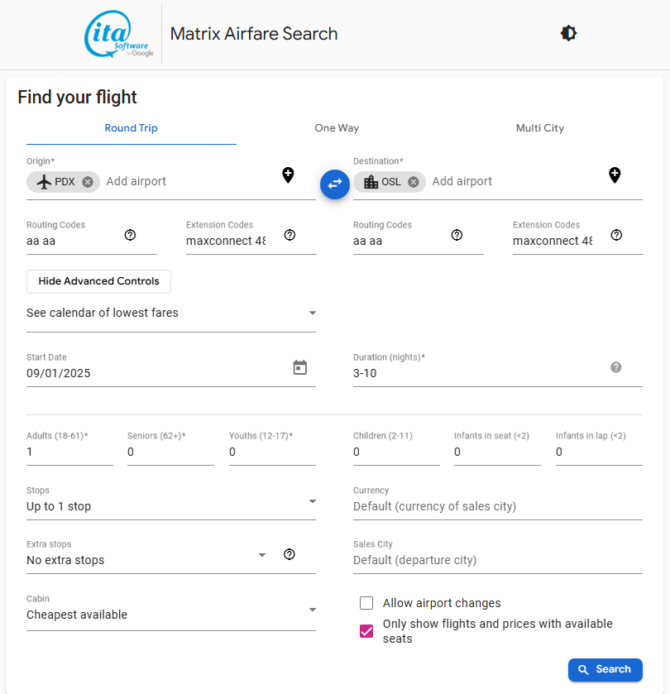Image resolution: width=670 pixels, height=694 pixels.
Task: Click Hide Advanced Controls button
Action: (99, 281)
